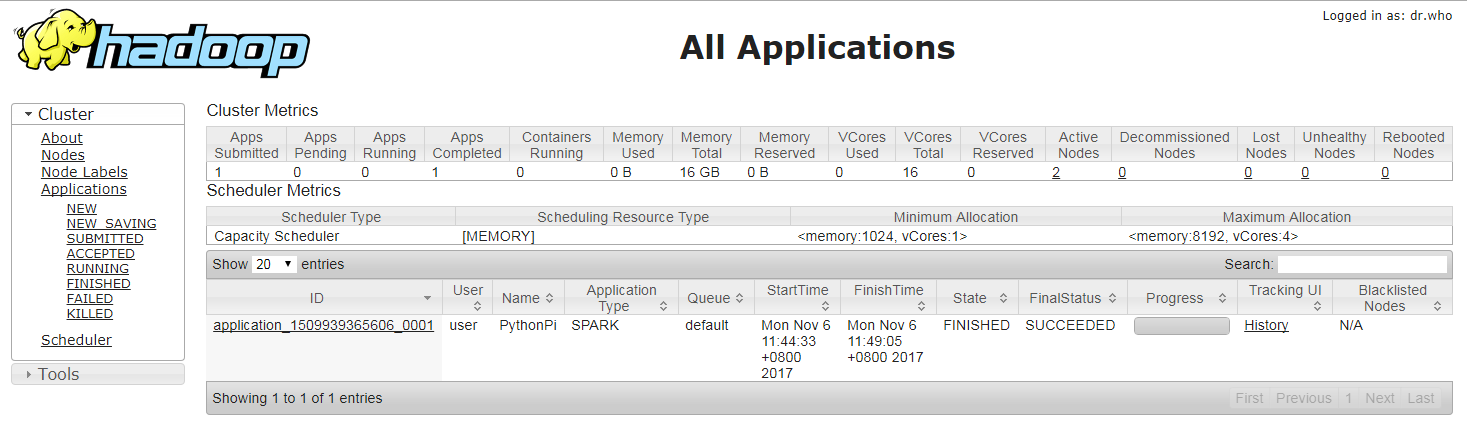Click the 'Logged in as: dr.who' text
The height and width of the screenshot is (443, 1467).
pyautogui.click(x=1387, y=16)
